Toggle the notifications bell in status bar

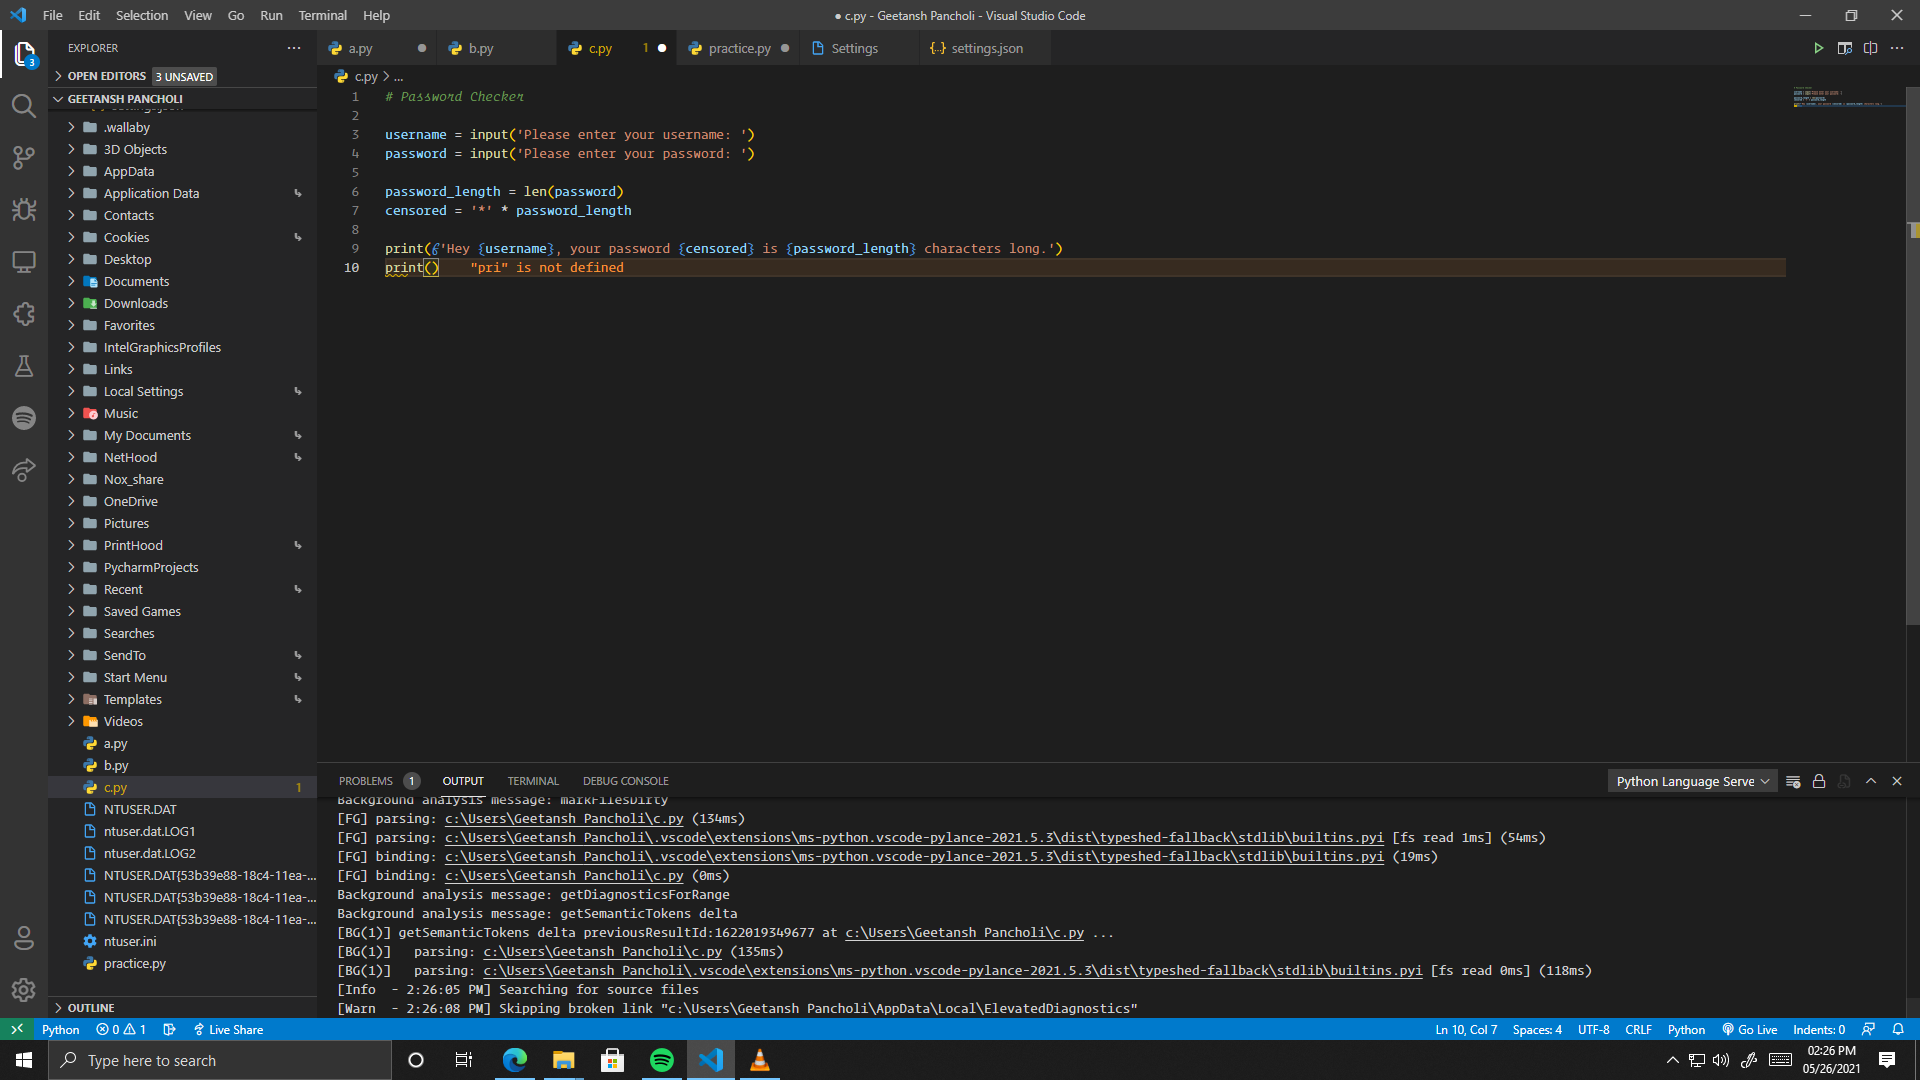click(1899, 1029)
